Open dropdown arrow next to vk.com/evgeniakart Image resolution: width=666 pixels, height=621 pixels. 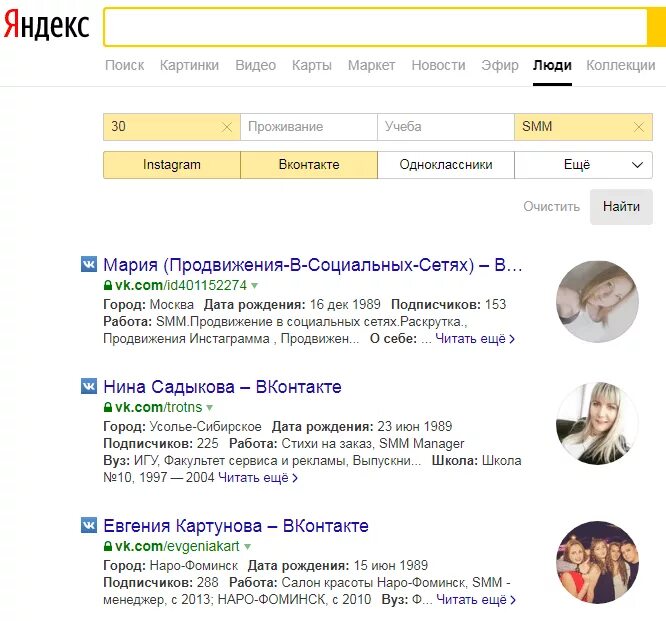247,547
